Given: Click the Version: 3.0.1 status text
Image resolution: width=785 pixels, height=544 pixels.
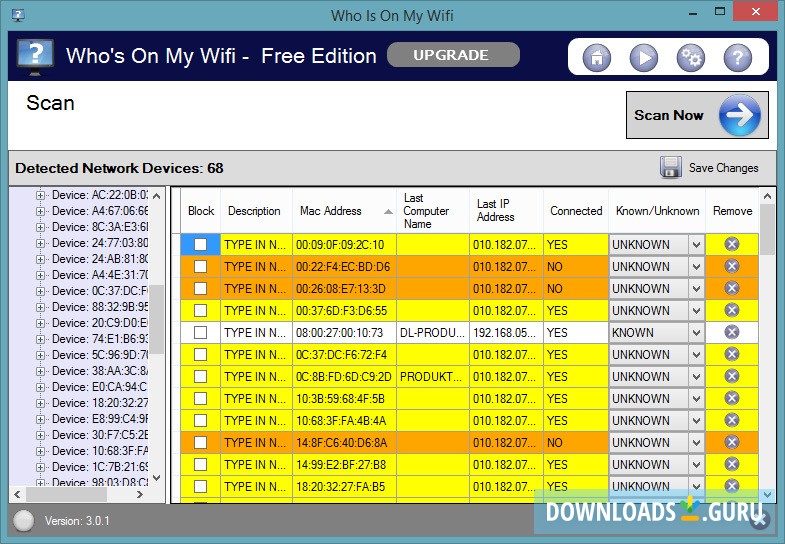Looking at the screenshot, I should [77, 521].
